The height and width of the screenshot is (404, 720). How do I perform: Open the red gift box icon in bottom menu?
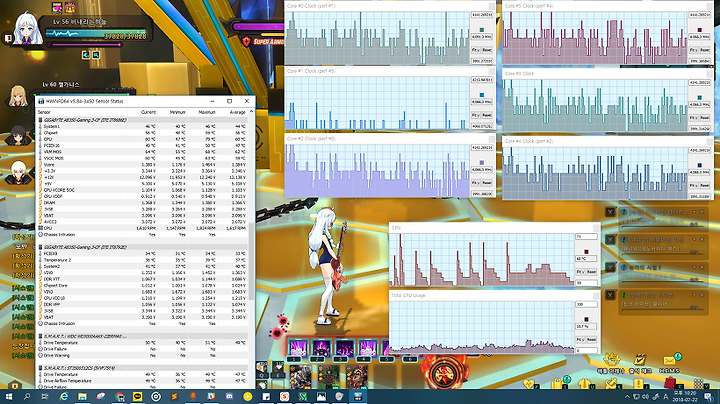coord(669,383)
